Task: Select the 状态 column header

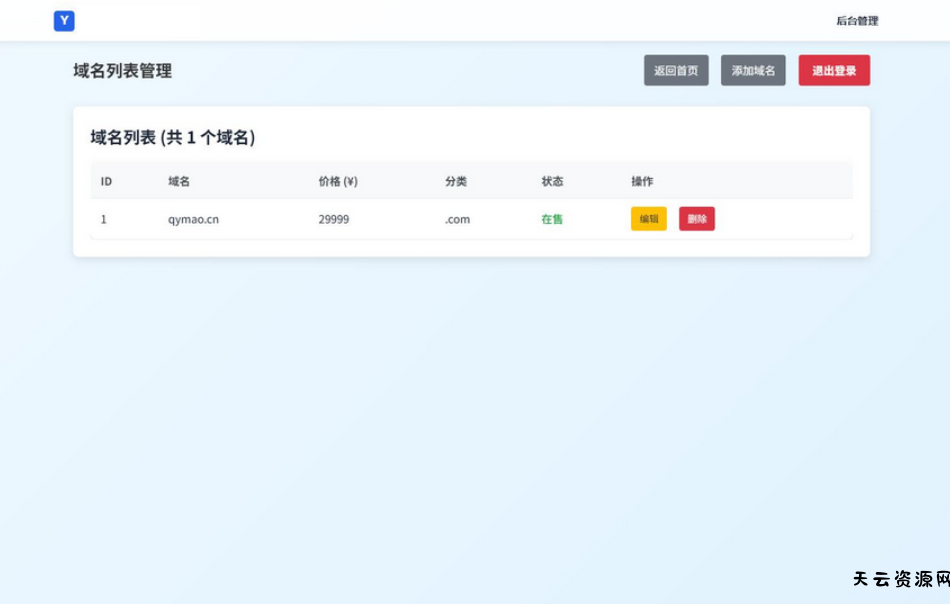Action: click(552, 182)
